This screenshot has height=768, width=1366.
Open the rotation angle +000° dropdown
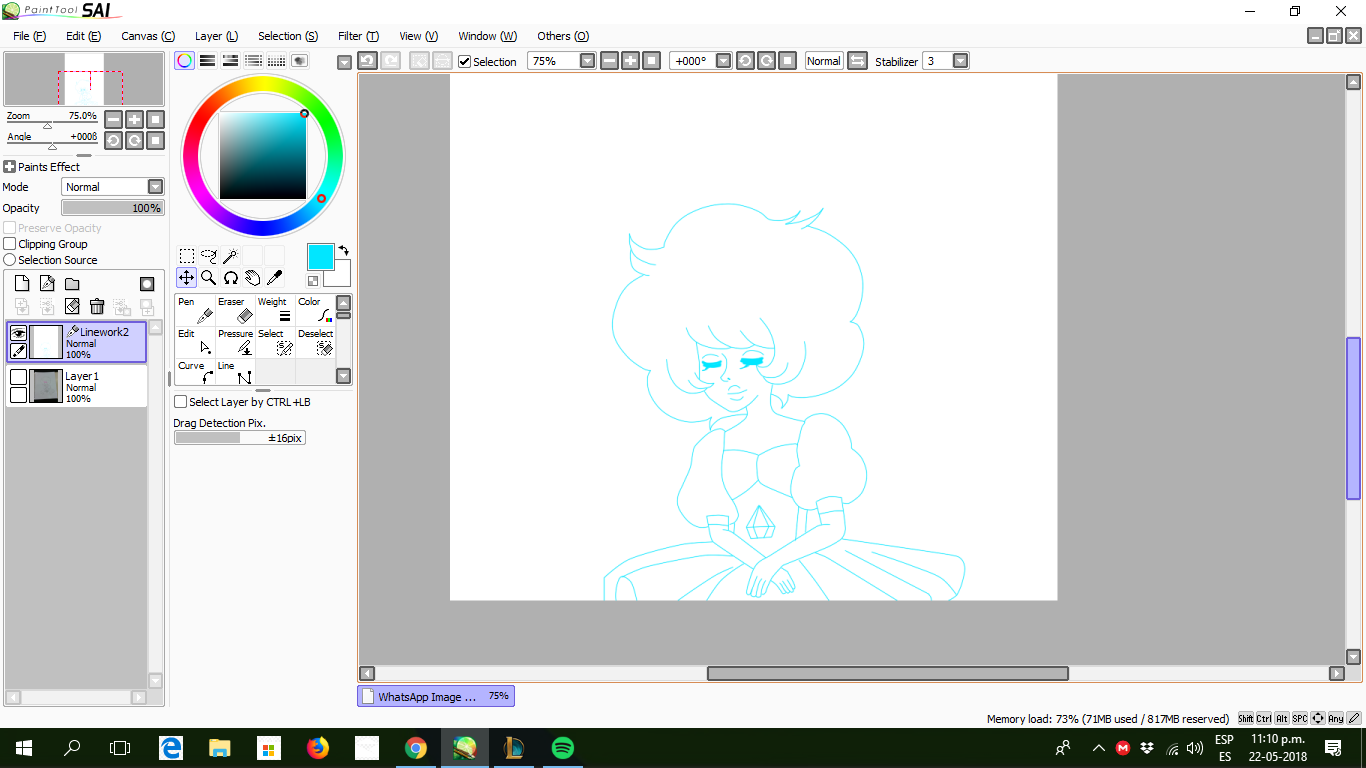(x=723, y=61)
